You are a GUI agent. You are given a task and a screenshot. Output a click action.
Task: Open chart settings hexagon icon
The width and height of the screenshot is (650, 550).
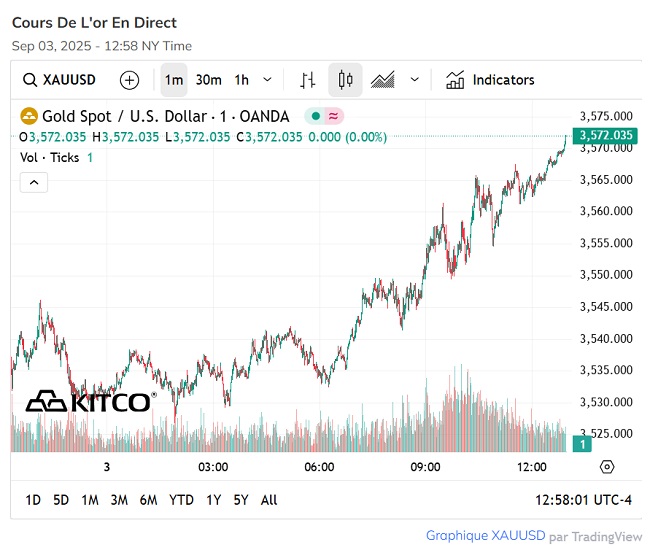tap(607, 467)
